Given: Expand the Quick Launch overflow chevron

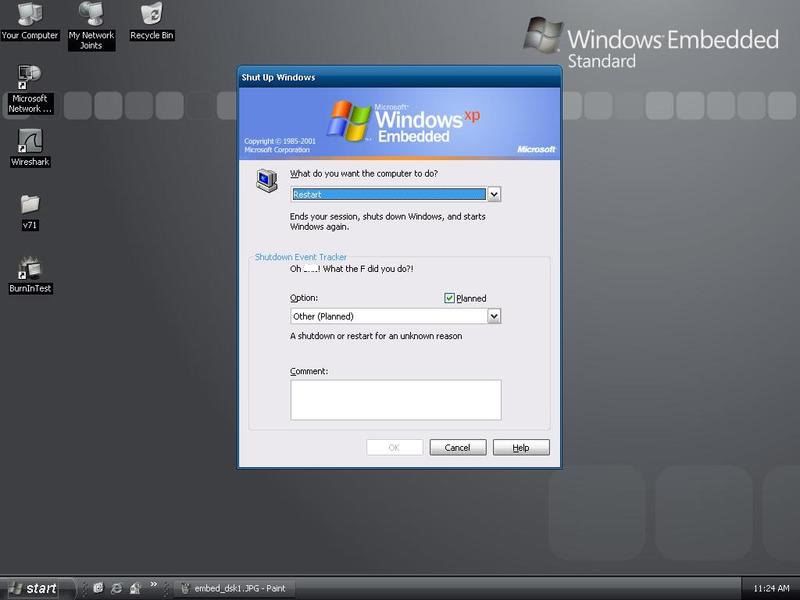Looking at the screenshot, I should (x=154, y=585).
